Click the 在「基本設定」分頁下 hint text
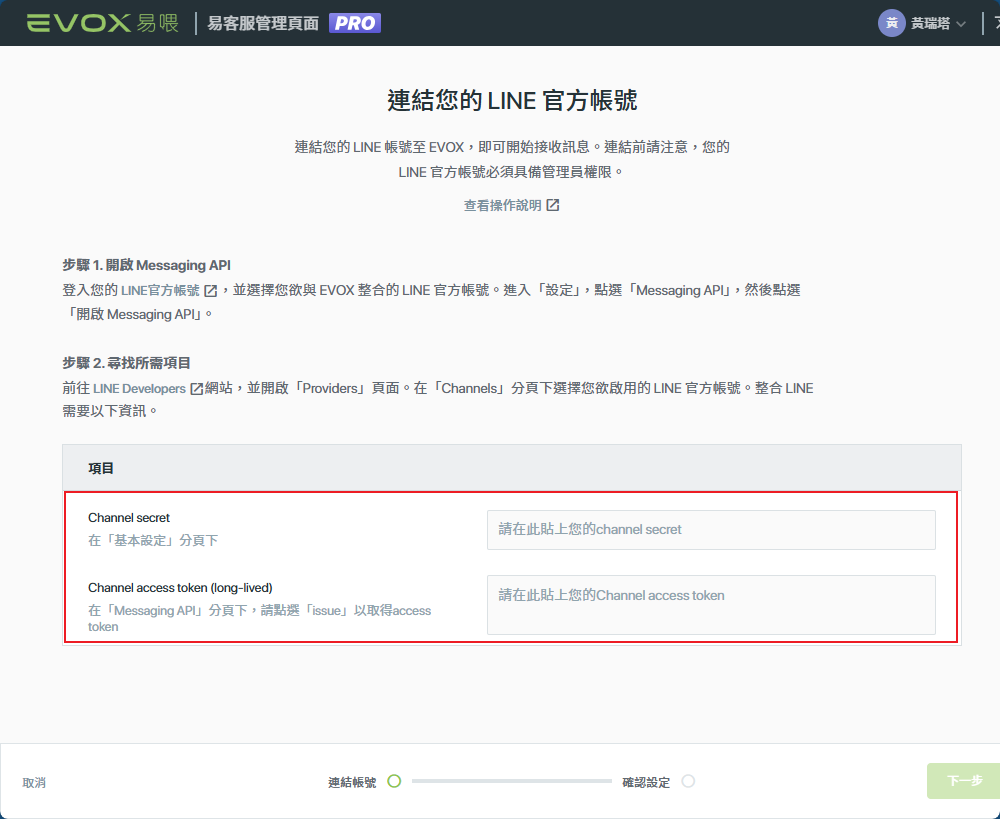Image resolution: width=1000 pixels, height=819 pixels. click(153, 540)
